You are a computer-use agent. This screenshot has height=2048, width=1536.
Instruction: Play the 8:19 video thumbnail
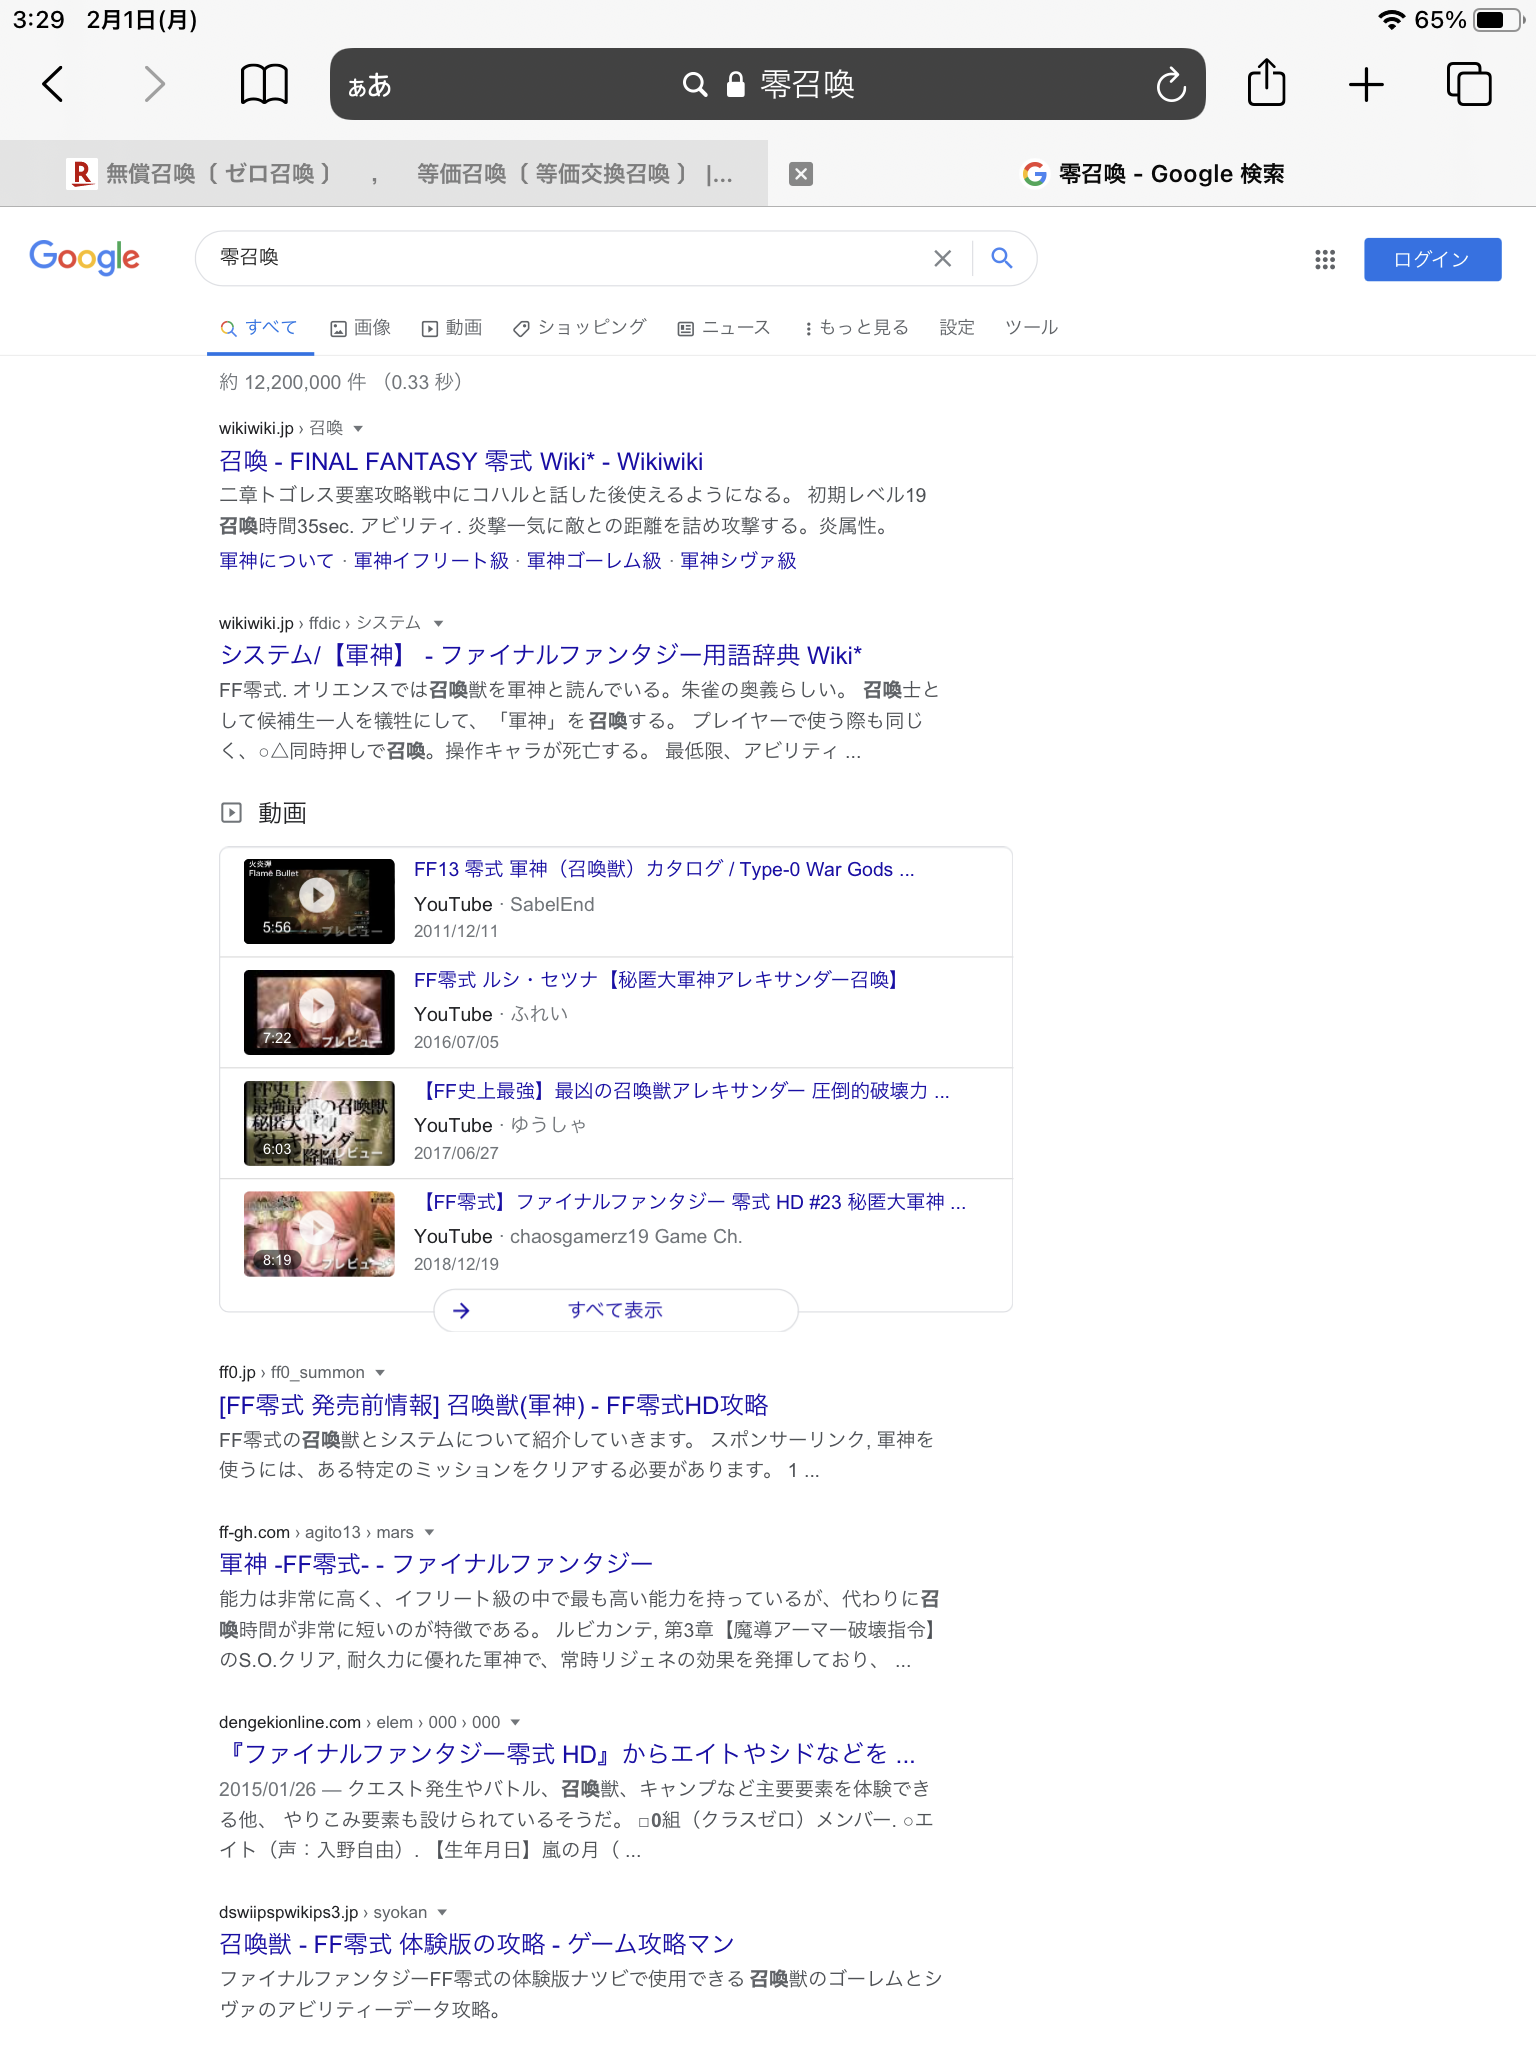(319, 1234)
